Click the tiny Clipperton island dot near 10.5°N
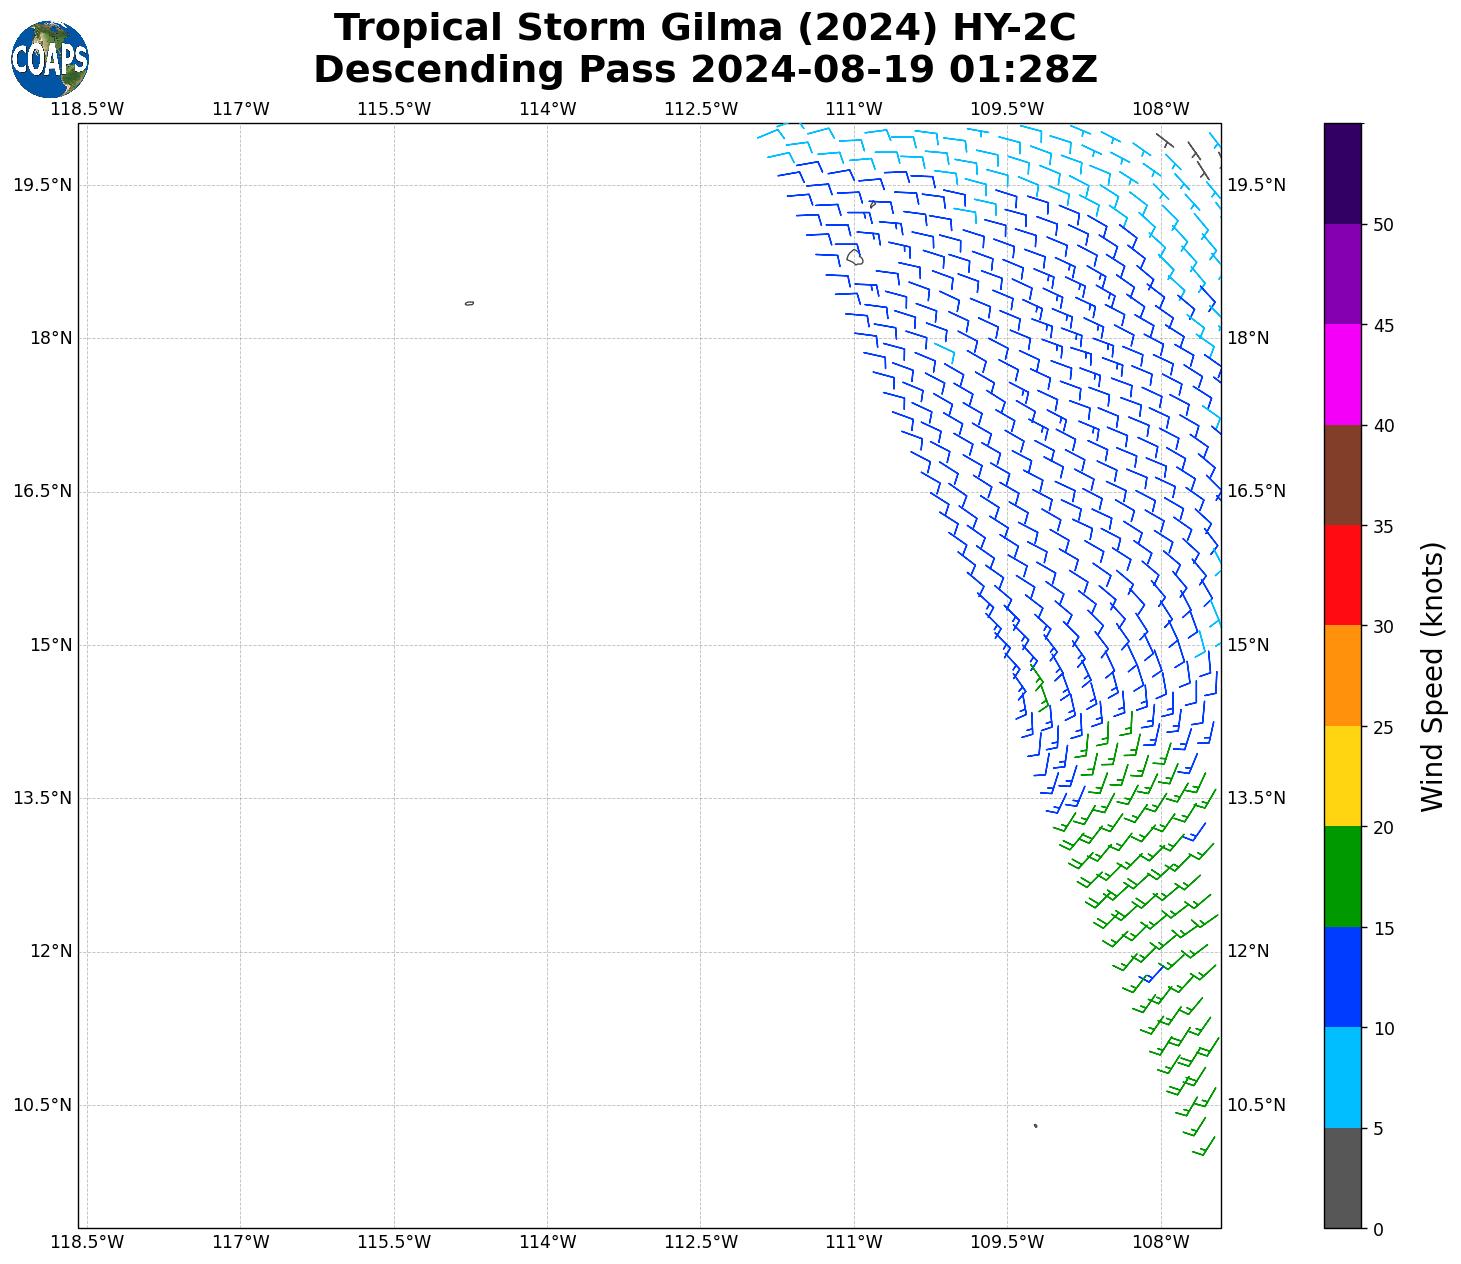Viewport: 1461px width, 1264px height. click(1035, 1126)
